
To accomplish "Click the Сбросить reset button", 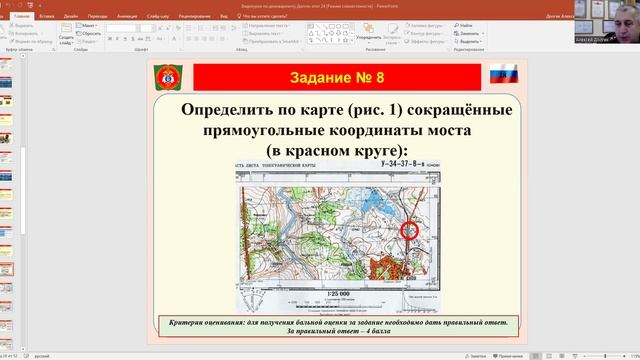I will 88,33.
